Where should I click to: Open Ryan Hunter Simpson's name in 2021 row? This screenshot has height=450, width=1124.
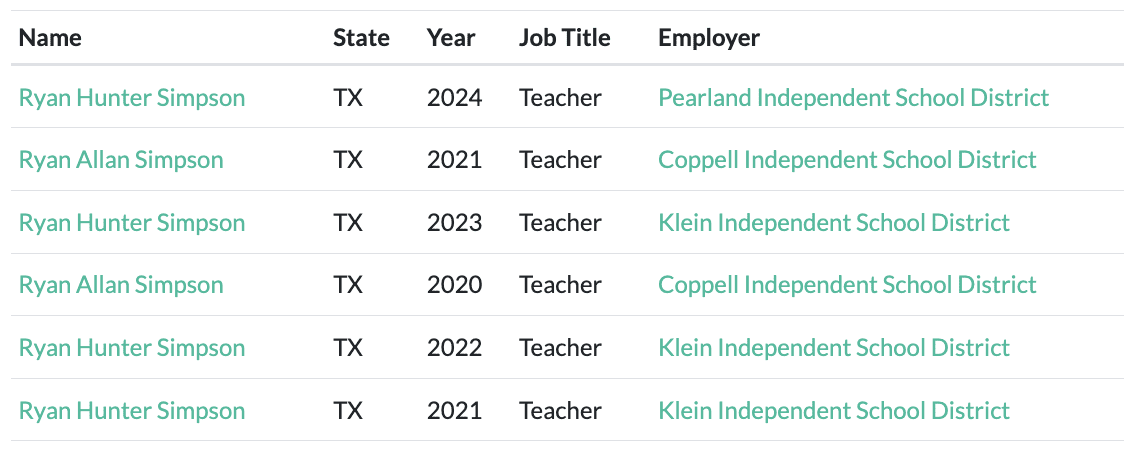click(132, 411)
